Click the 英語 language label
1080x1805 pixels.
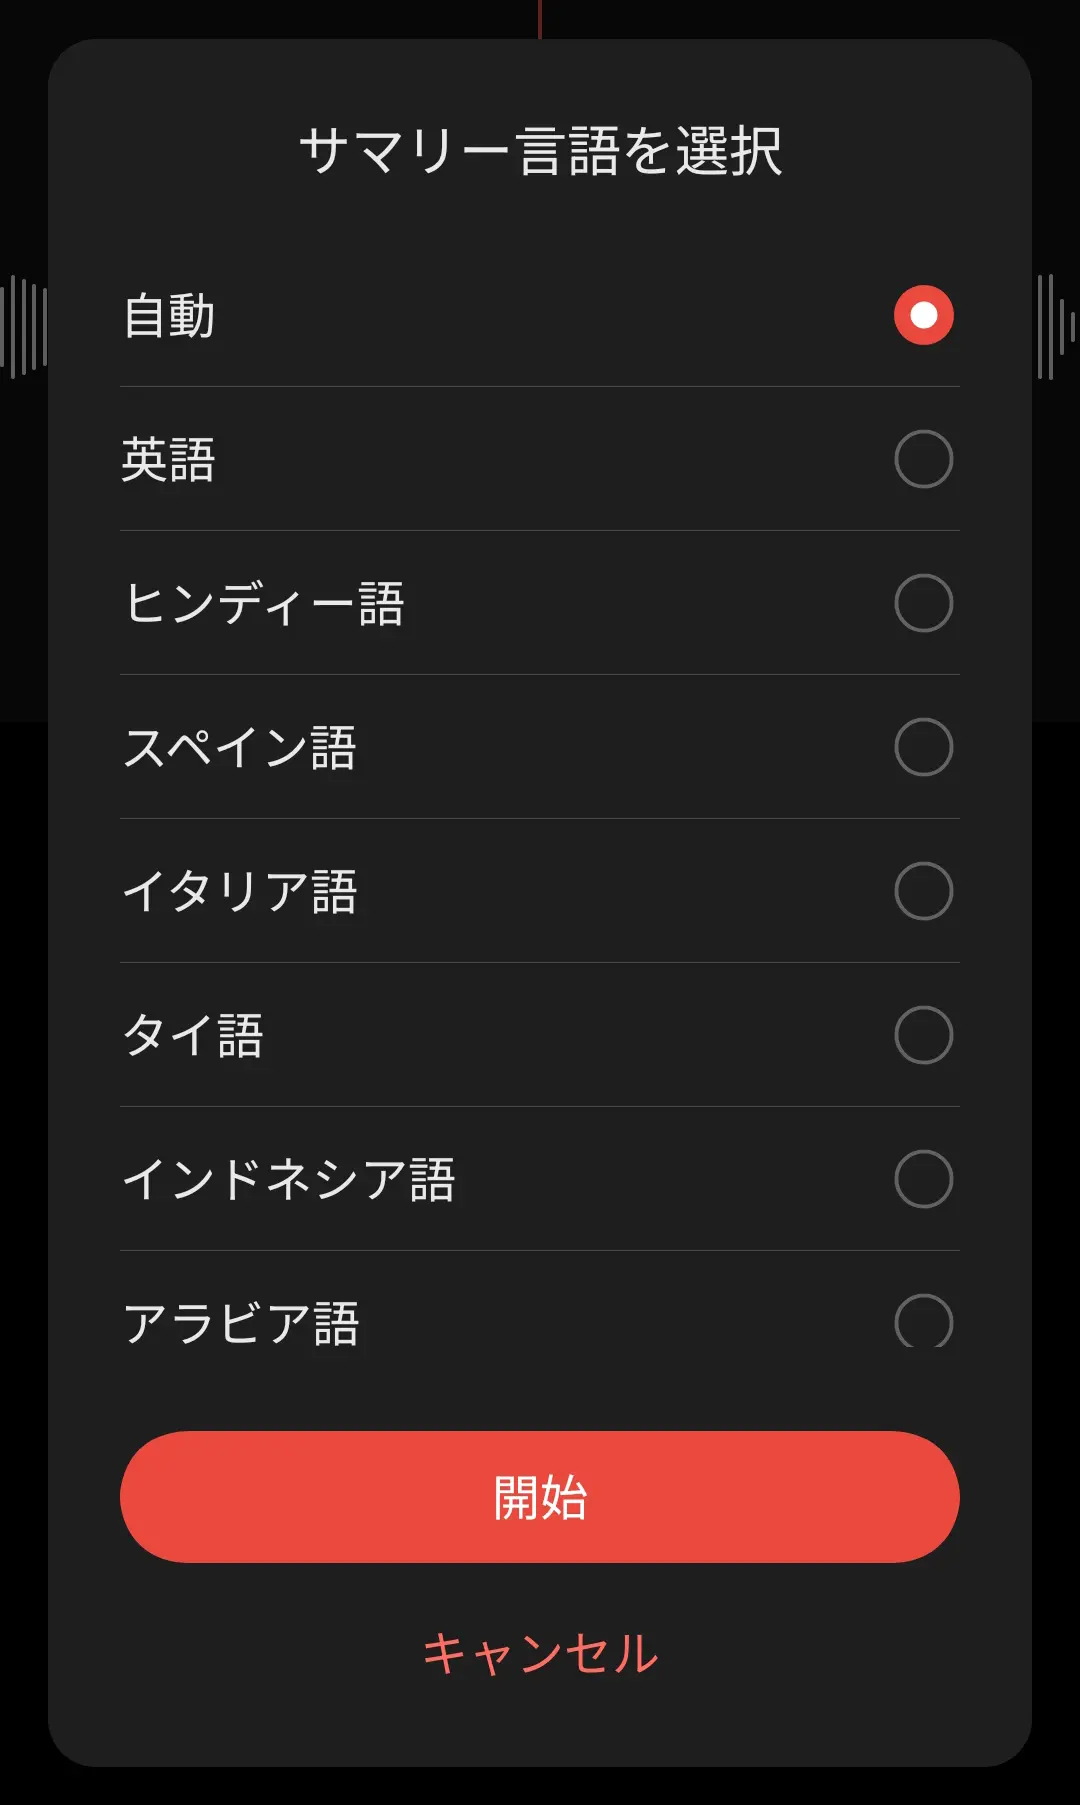pos(169,460)
